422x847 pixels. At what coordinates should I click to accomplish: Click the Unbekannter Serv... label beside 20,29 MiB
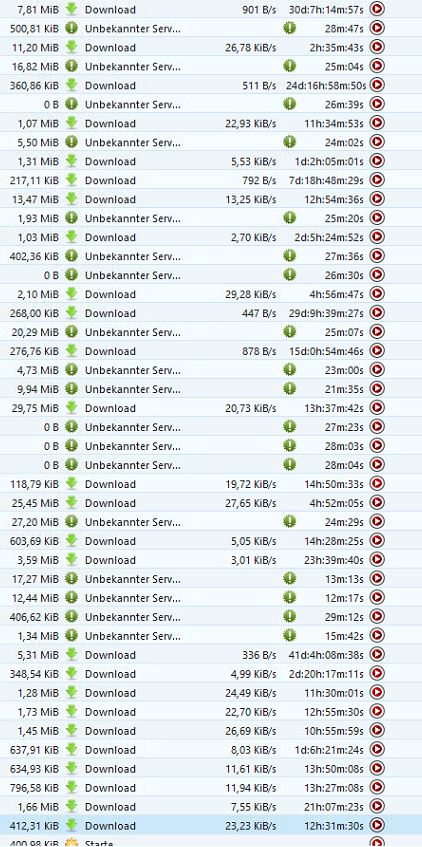(x=132, y=332)
